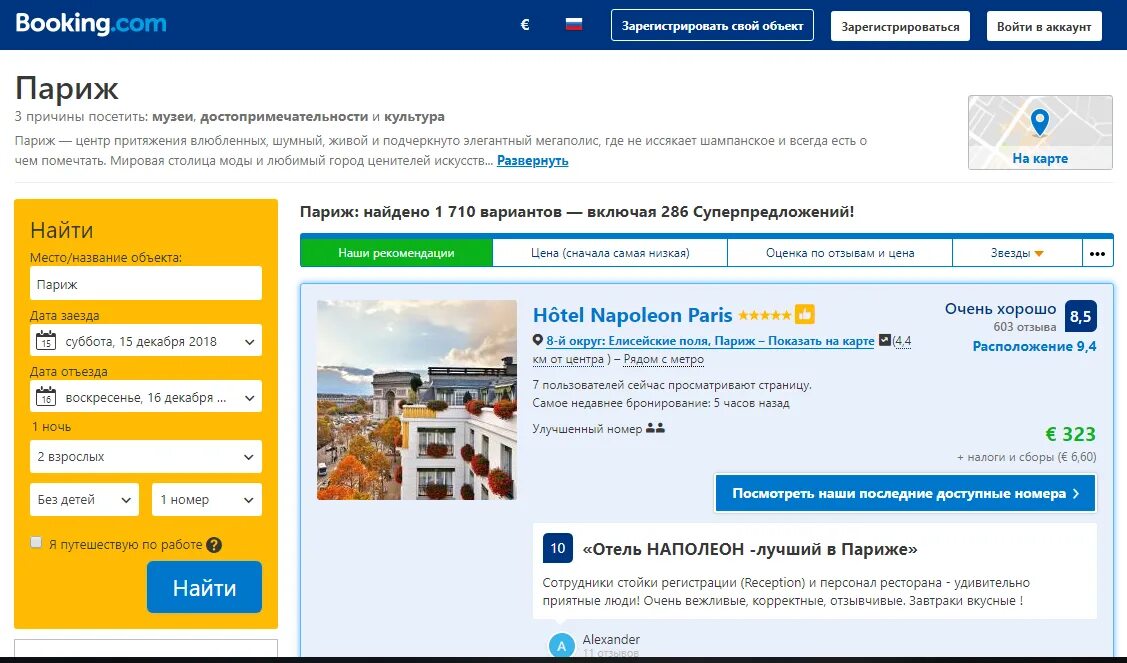Click the 'Зарегистрироваться' button
This screenshot has height=663, width=1127.
click(900, 26)
